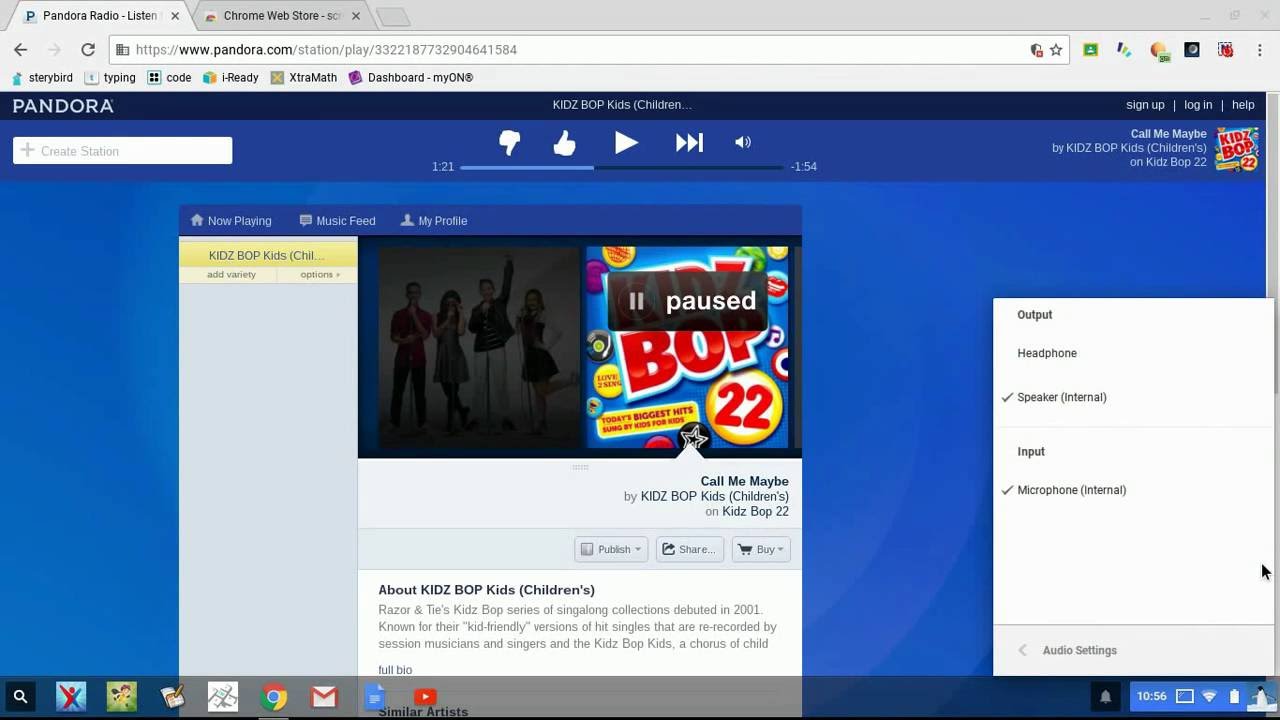Resume playback with the play button
Image resolution: width=1280 pixels, height=720 pixels.
tap(626, 143)
